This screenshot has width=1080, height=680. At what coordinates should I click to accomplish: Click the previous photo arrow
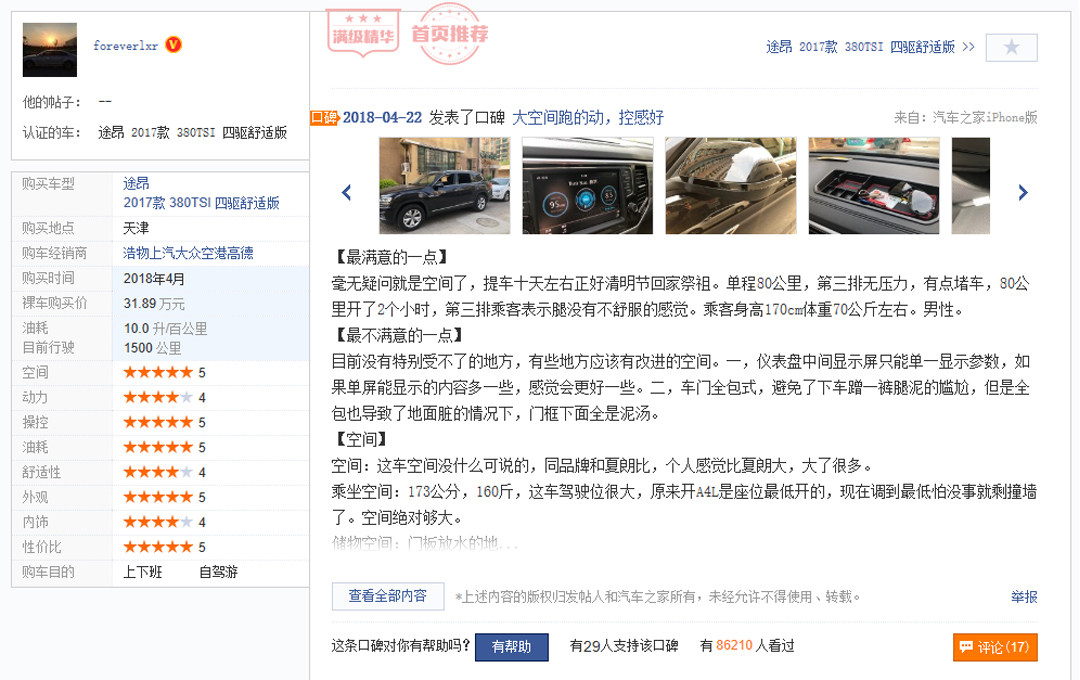pos(347,192)
